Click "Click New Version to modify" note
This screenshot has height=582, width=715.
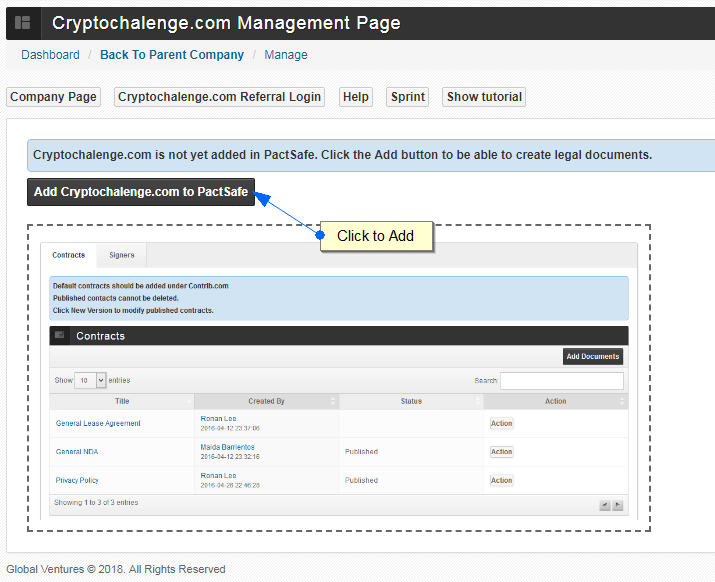pos(133,310)
